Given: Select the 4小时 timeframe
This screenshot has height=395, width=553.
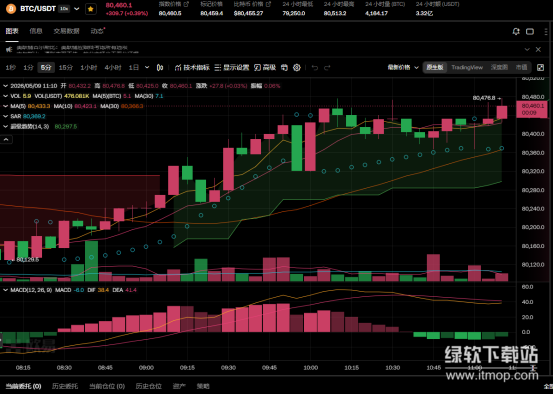Looking at the screenshot, I should click(113, 67).
